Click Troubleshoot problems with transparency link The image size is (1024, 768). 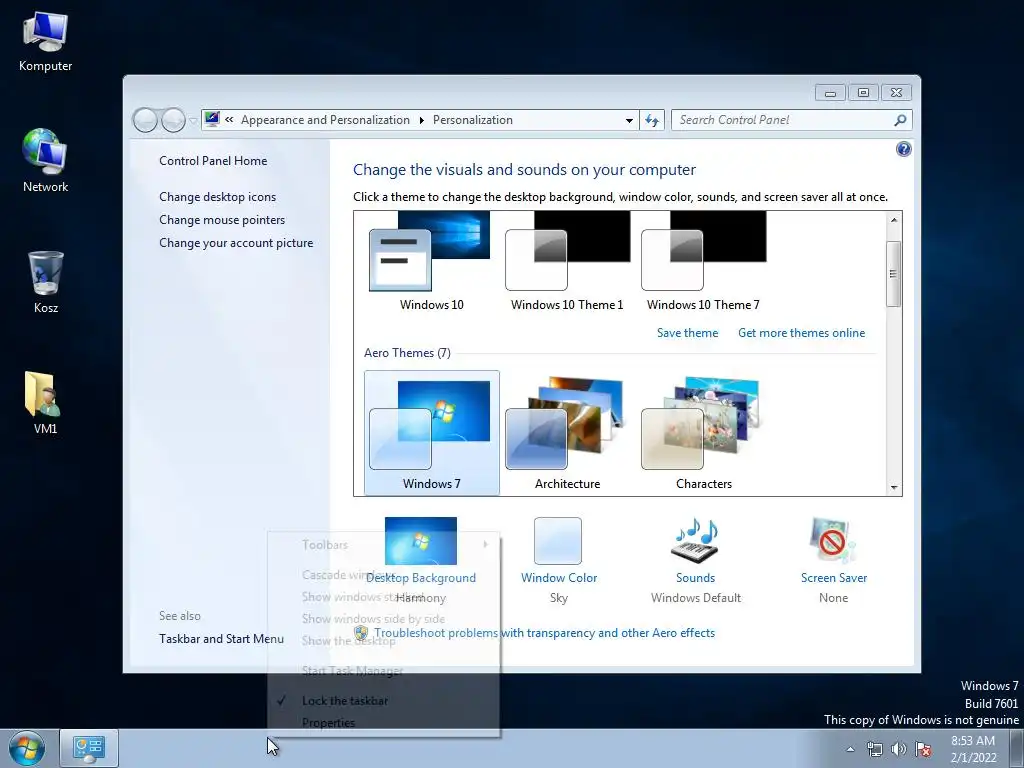[x=544, y=633]
